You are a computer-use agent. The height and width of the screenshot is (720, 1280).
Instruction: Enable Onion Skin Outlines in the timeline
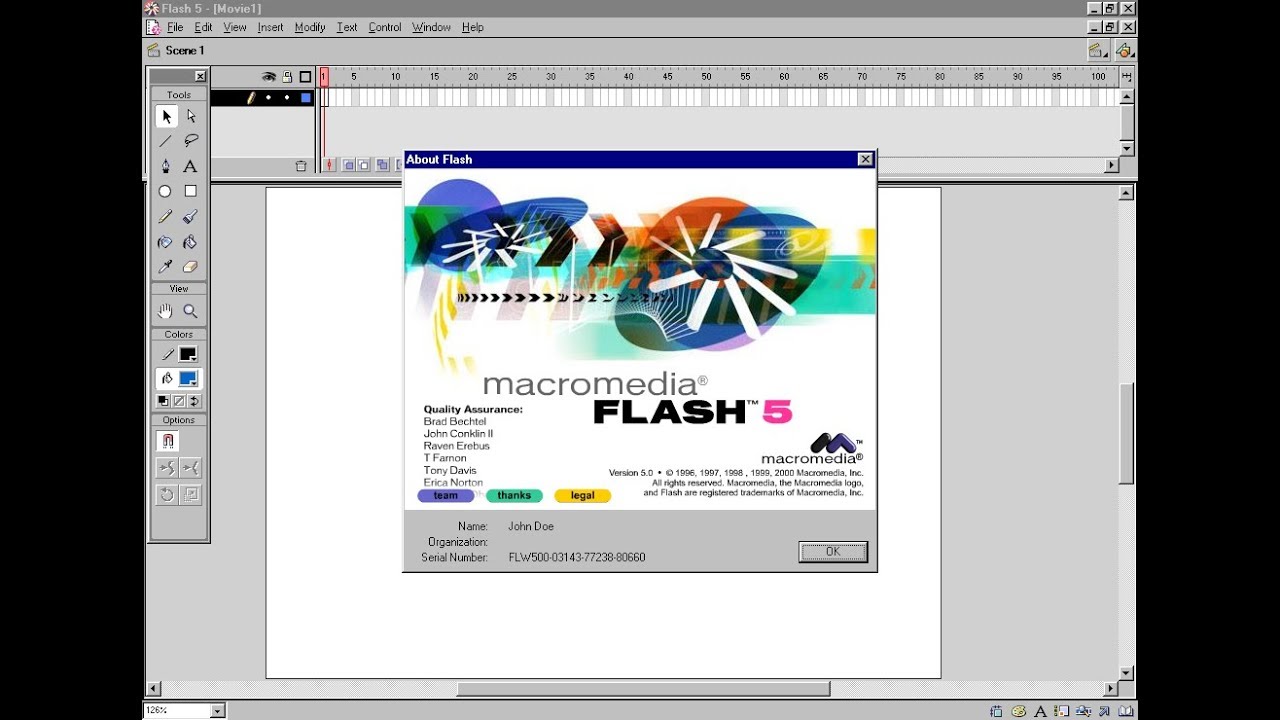click(x=365, y=165)
